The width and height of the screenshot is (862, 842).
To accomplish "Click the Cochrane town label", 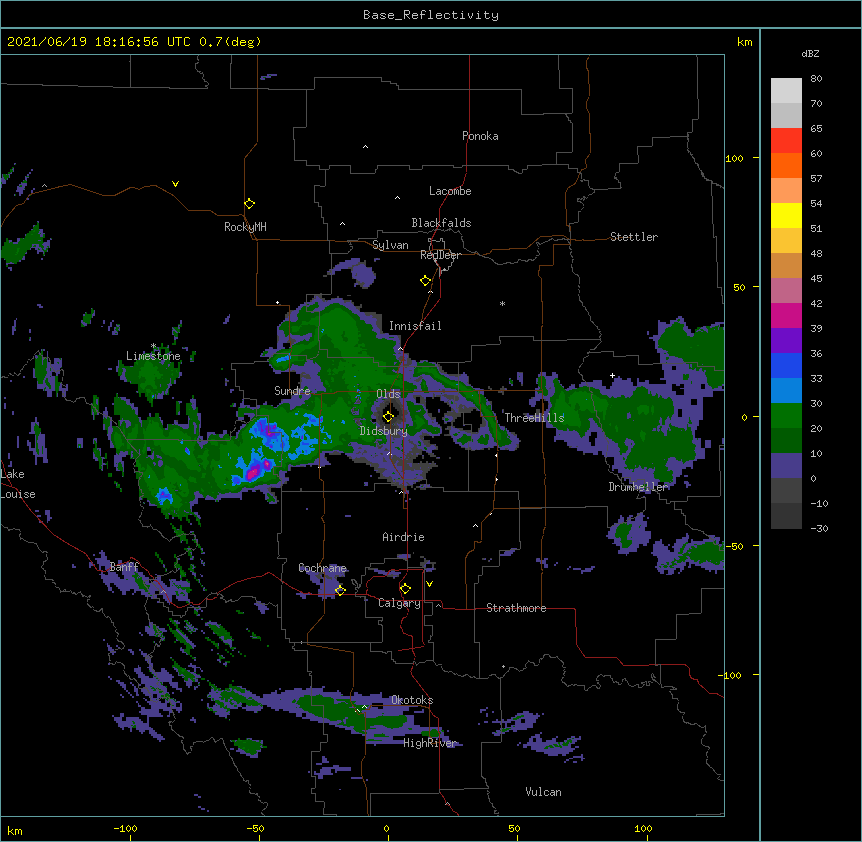I will (x=322, y=568).
